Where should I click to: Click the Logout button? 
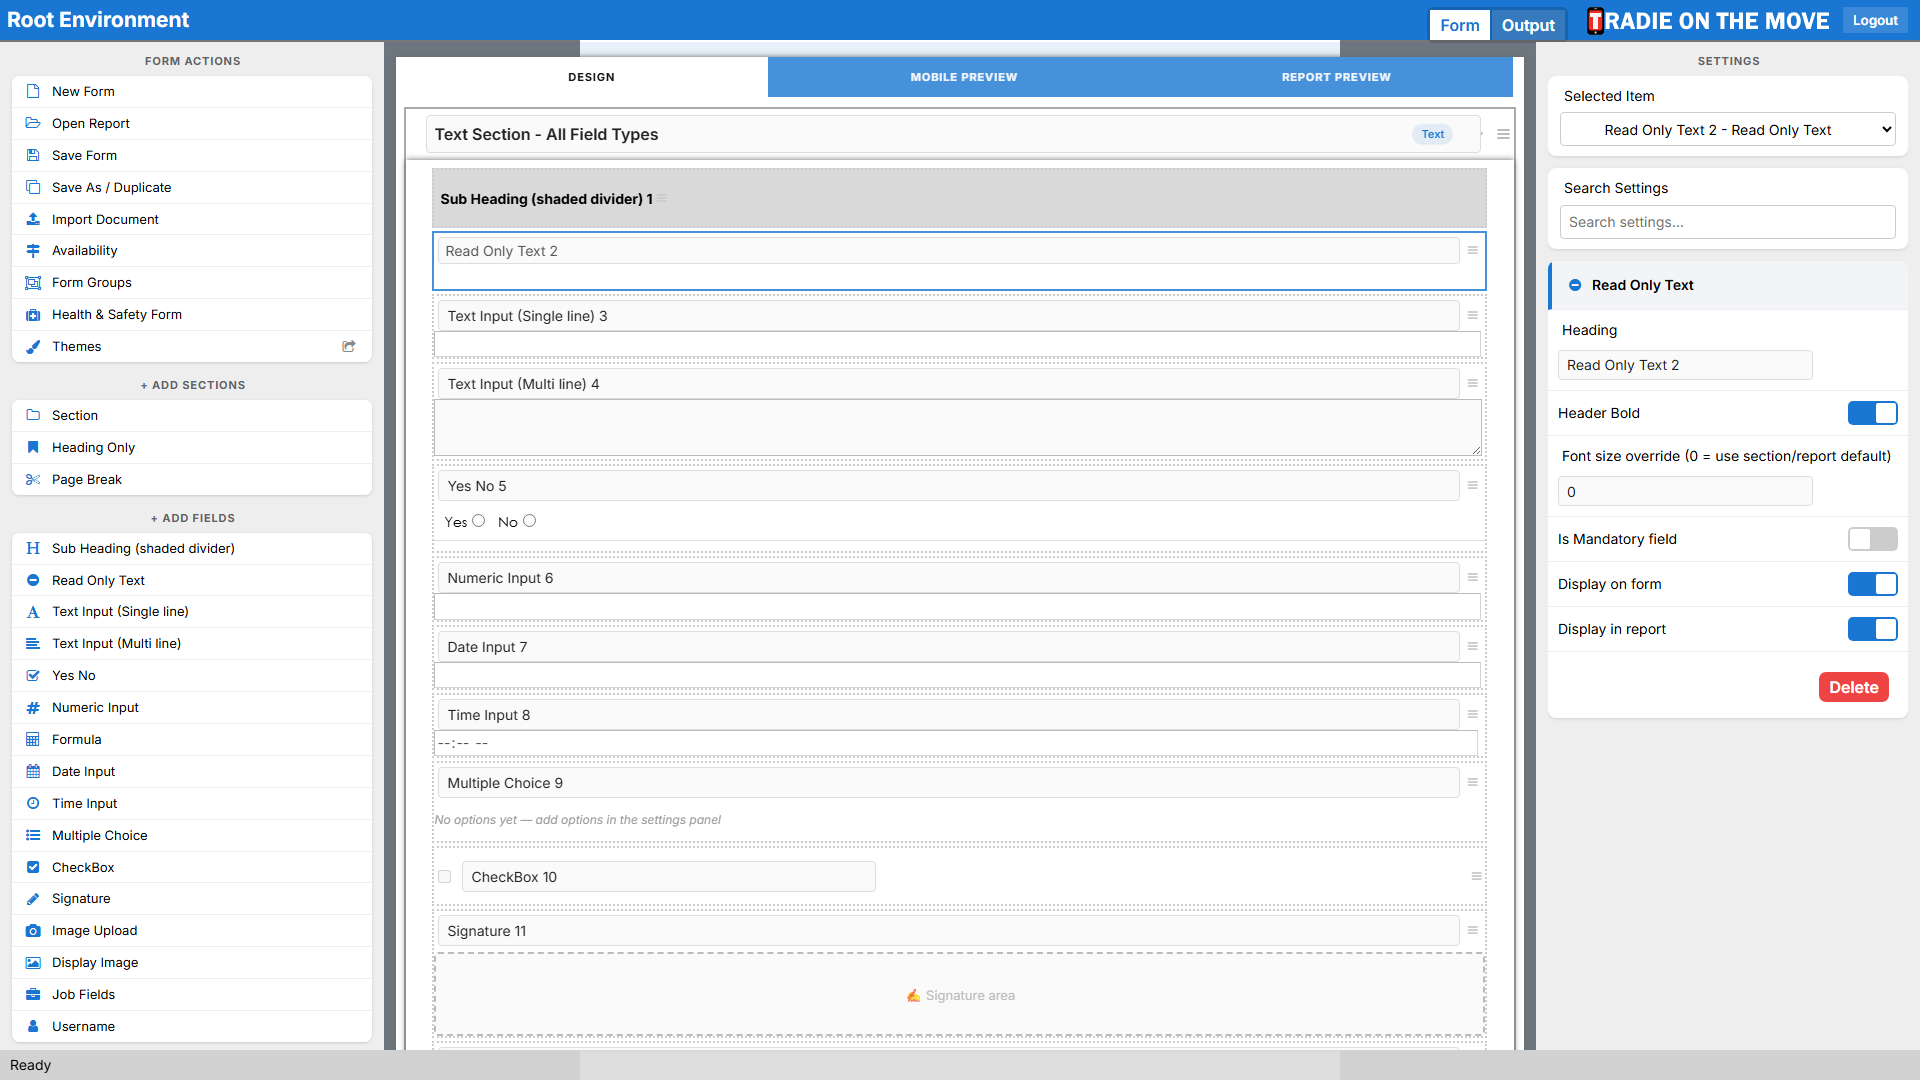(1875, 20)
